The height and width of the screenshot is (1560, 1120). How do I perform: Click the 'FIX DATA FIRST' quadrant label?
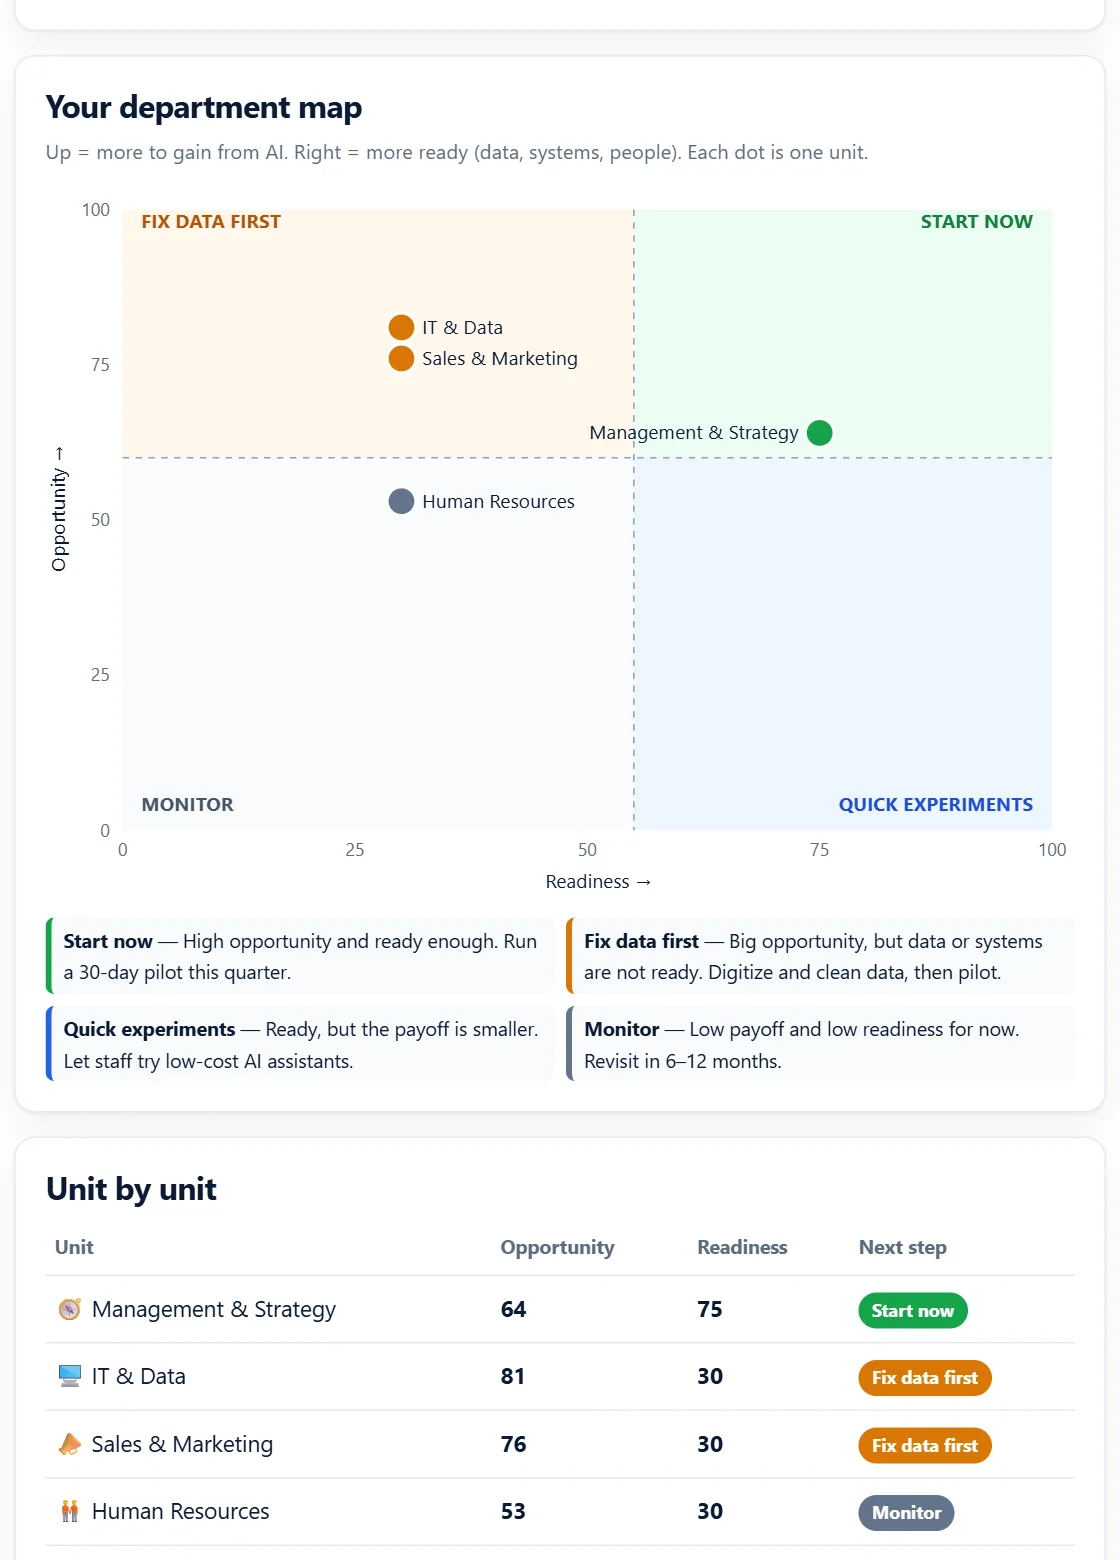tap(211, 222)
